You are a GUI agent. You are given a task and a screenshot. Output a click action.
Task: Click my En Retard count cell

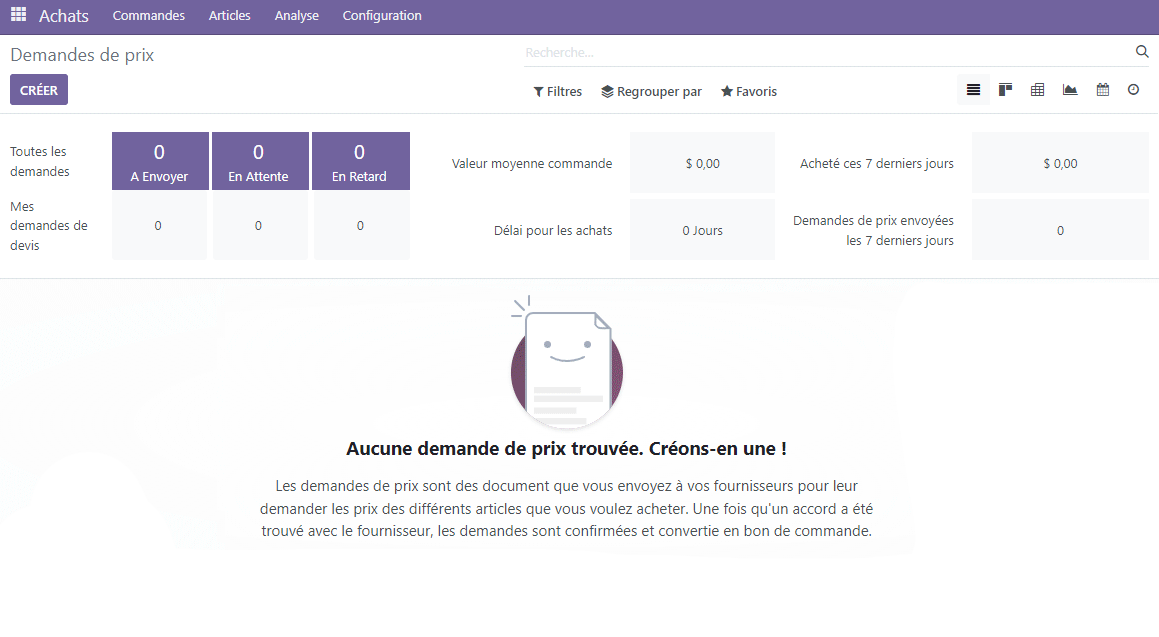pos(361,225)
